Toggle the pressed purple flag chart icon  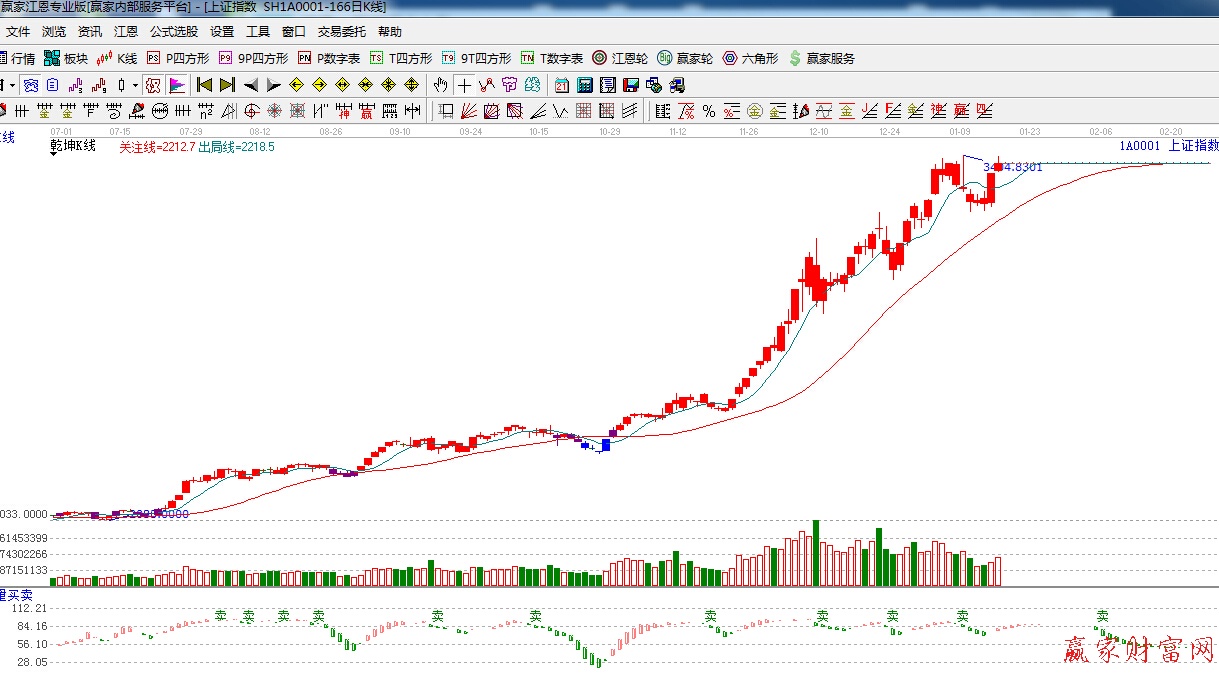[176, 85]
